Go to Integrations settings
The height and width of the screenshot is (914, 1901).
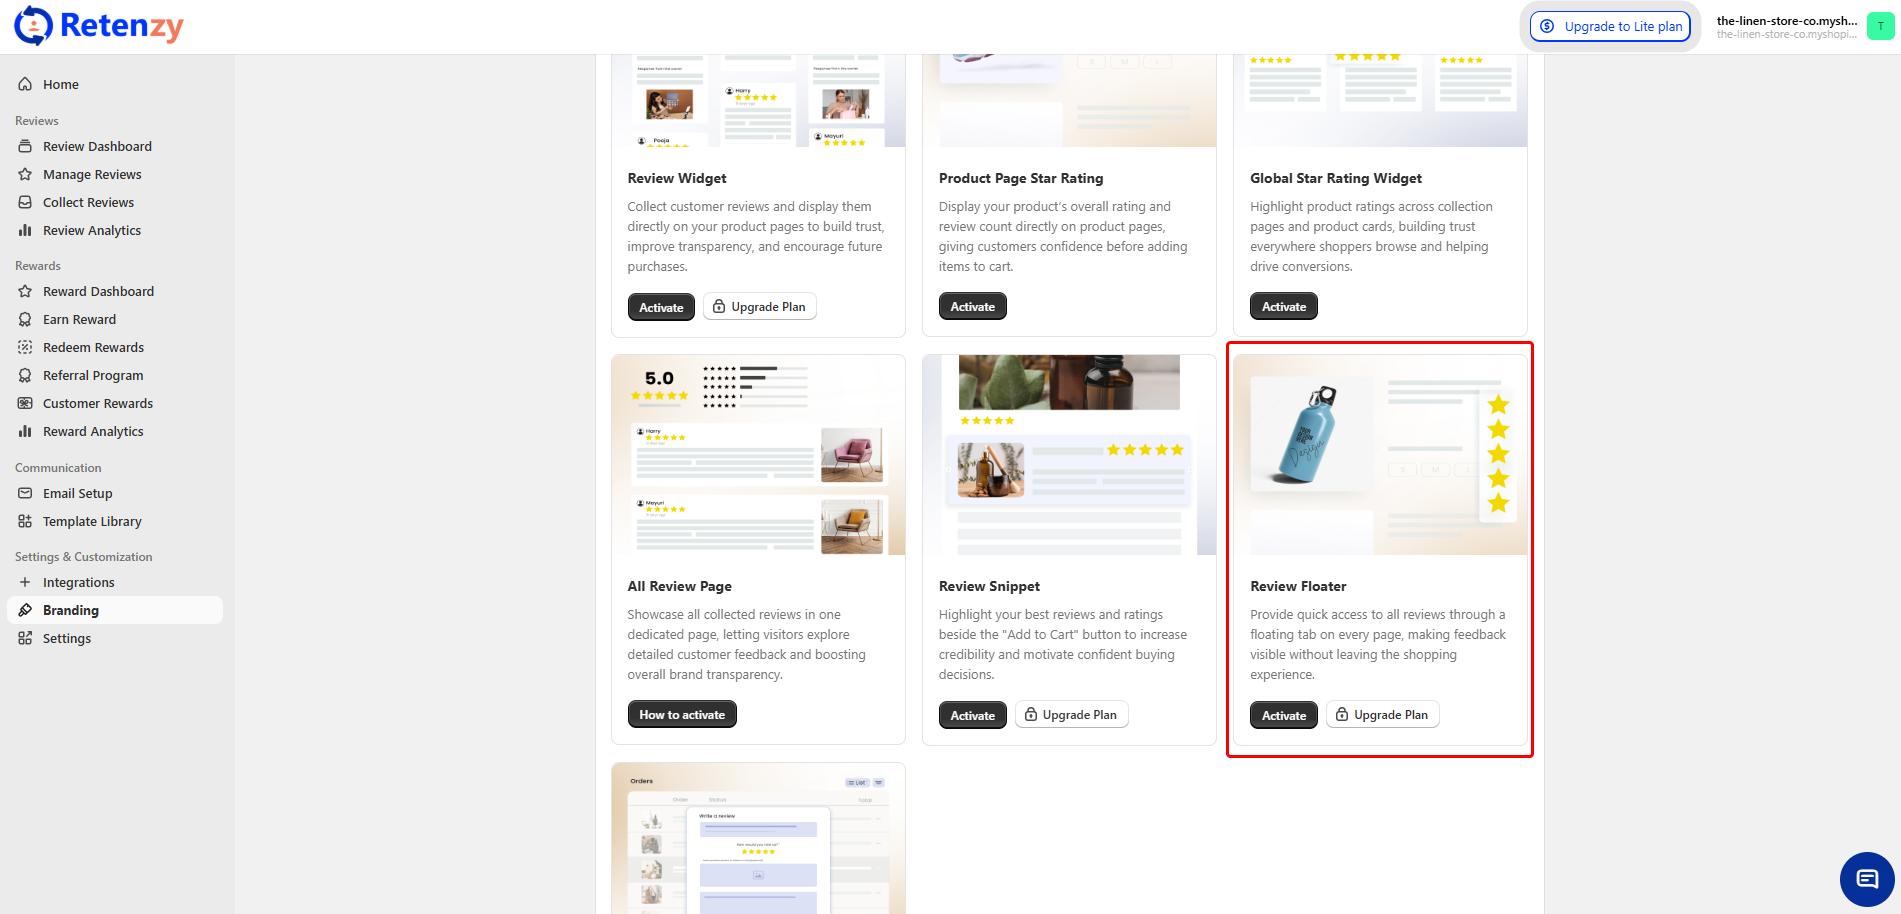(115, 582)
